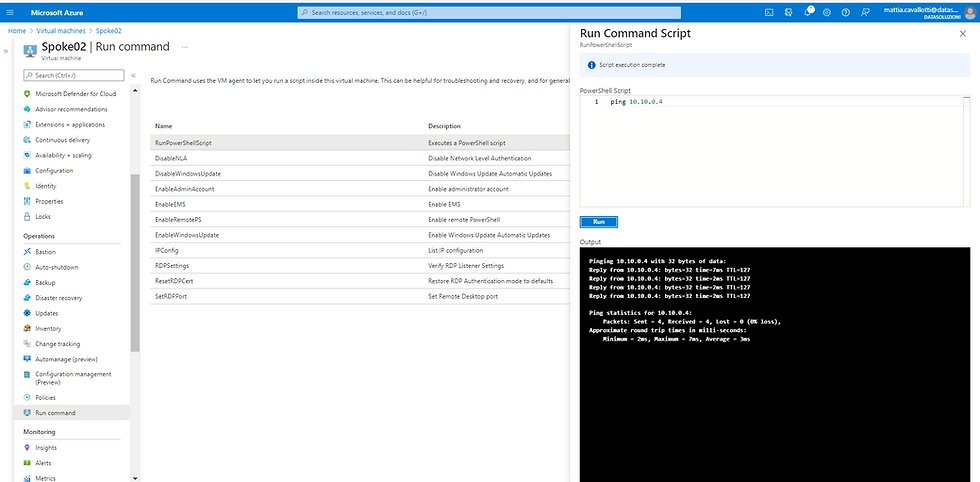Image resolution: width=980 pixels, height=482 pixels.
Task: Select the ResetRDPCert command row
Action: coord(360,281)
